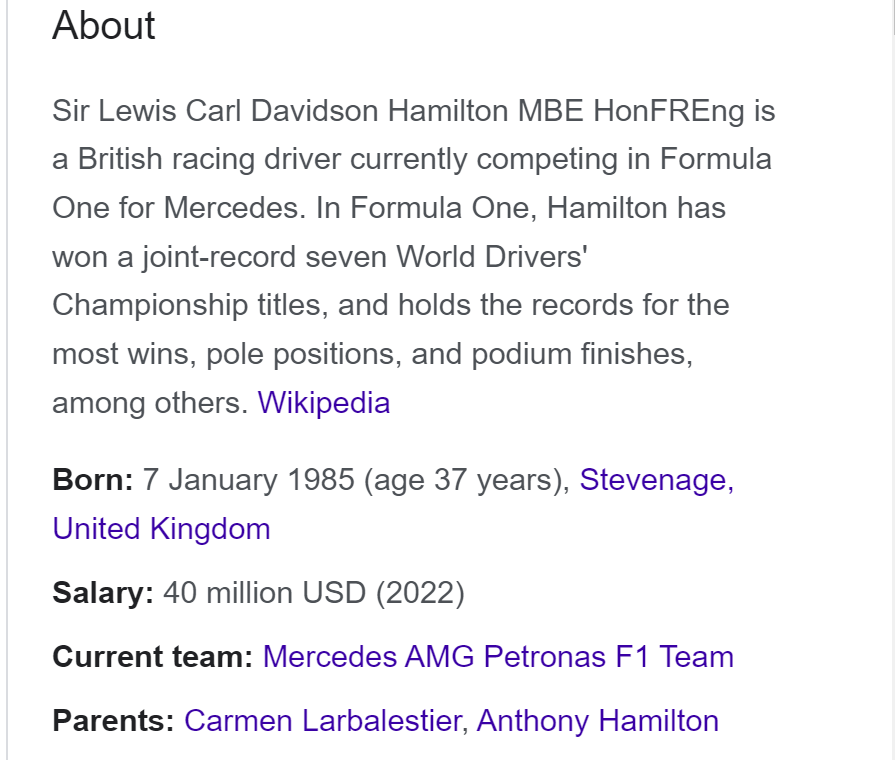The height and width of the screenshot is (760, 895).
Task: Click the 40 million USD salary value
Action: point(264,593)
